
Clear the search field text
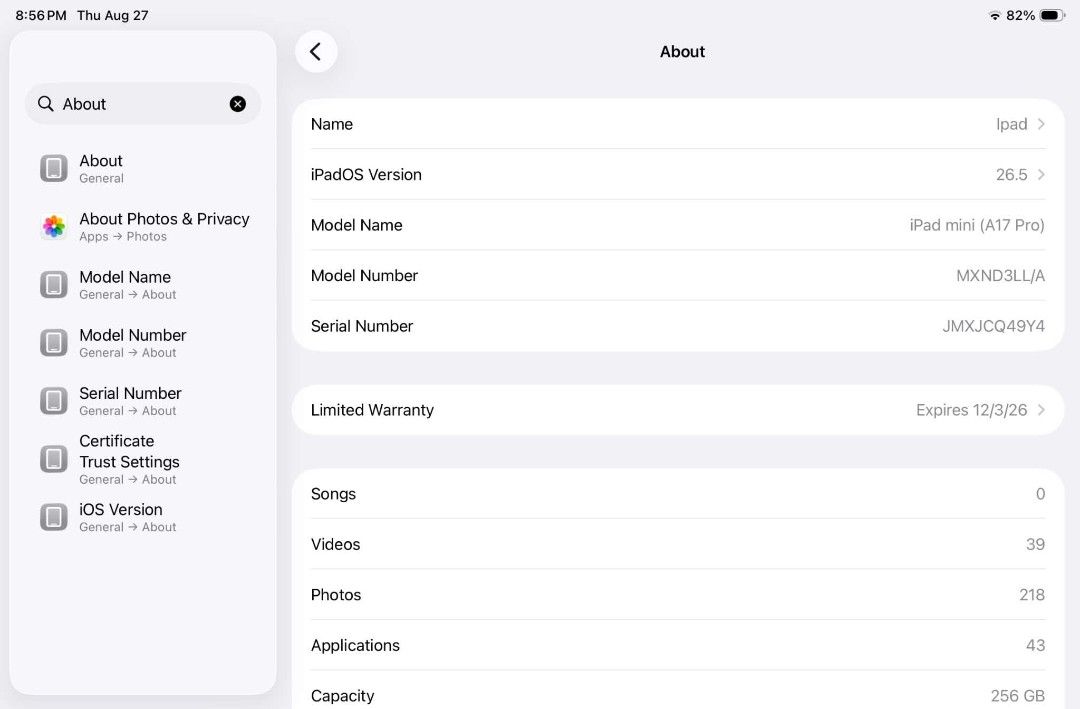coord(238,104)
